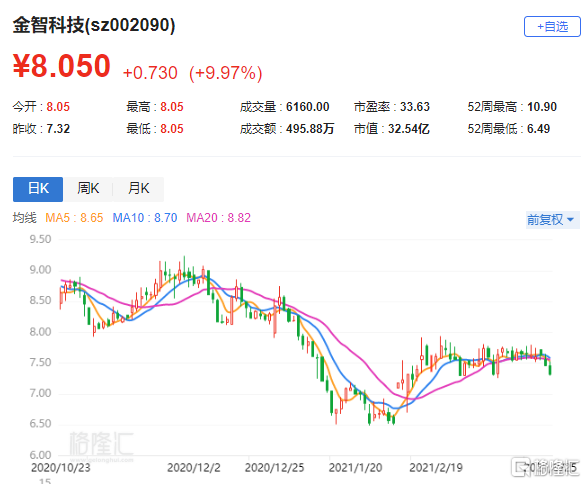Click the MA10 : 8.70 indicator label

(x=145, y=218)
